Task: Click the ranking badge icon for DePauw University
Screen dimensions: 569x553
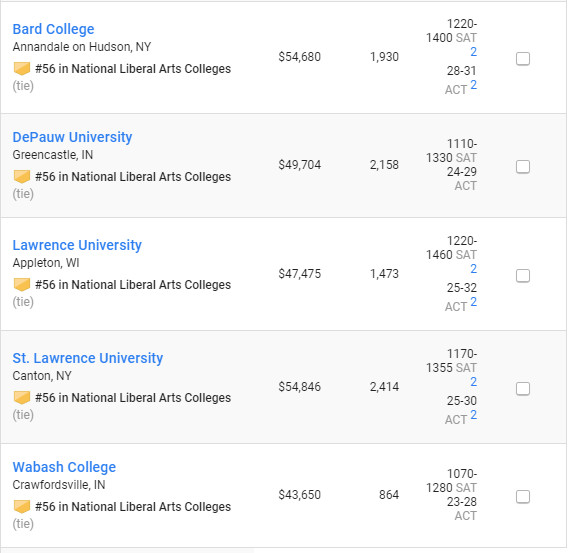Action: tap(22, 176)
